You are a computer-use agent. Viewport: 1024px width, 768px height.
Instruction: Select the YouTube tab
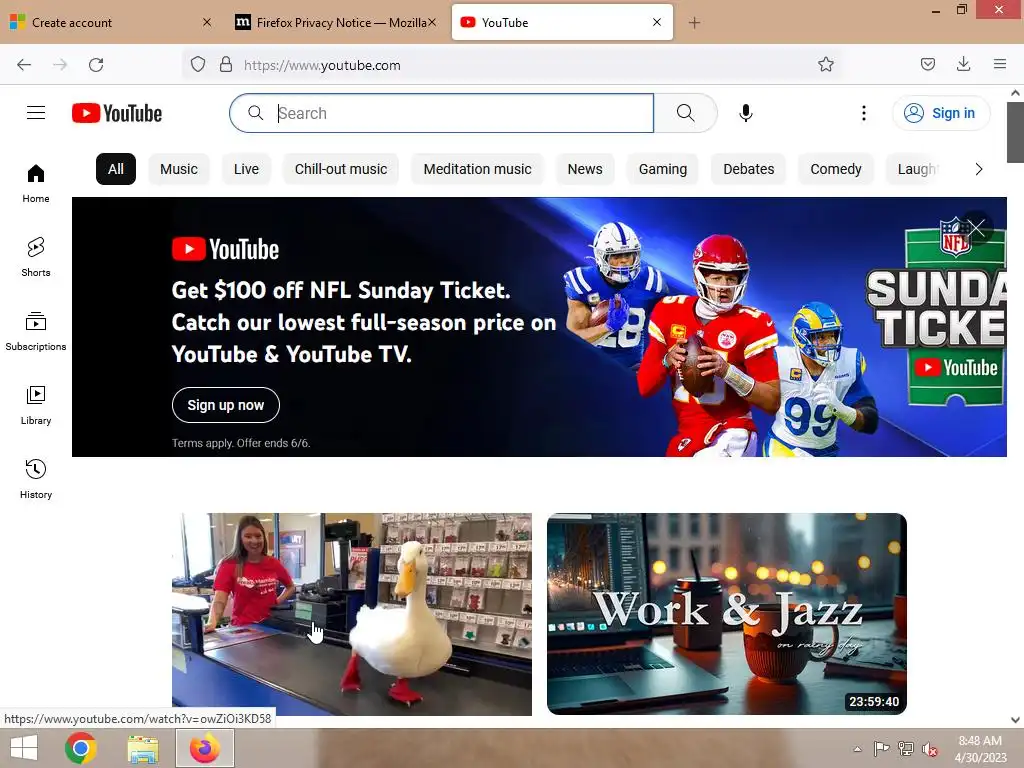click(562, 22)
